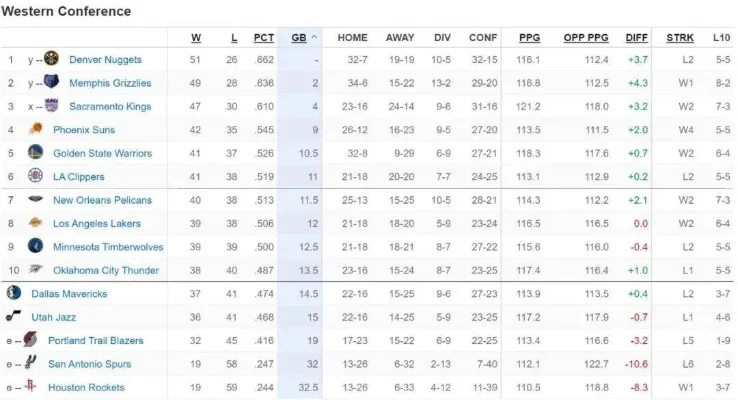The width and height of the screenshot is (738, 400).
Task: Sort standings by W column header
Action: point(196,38)
